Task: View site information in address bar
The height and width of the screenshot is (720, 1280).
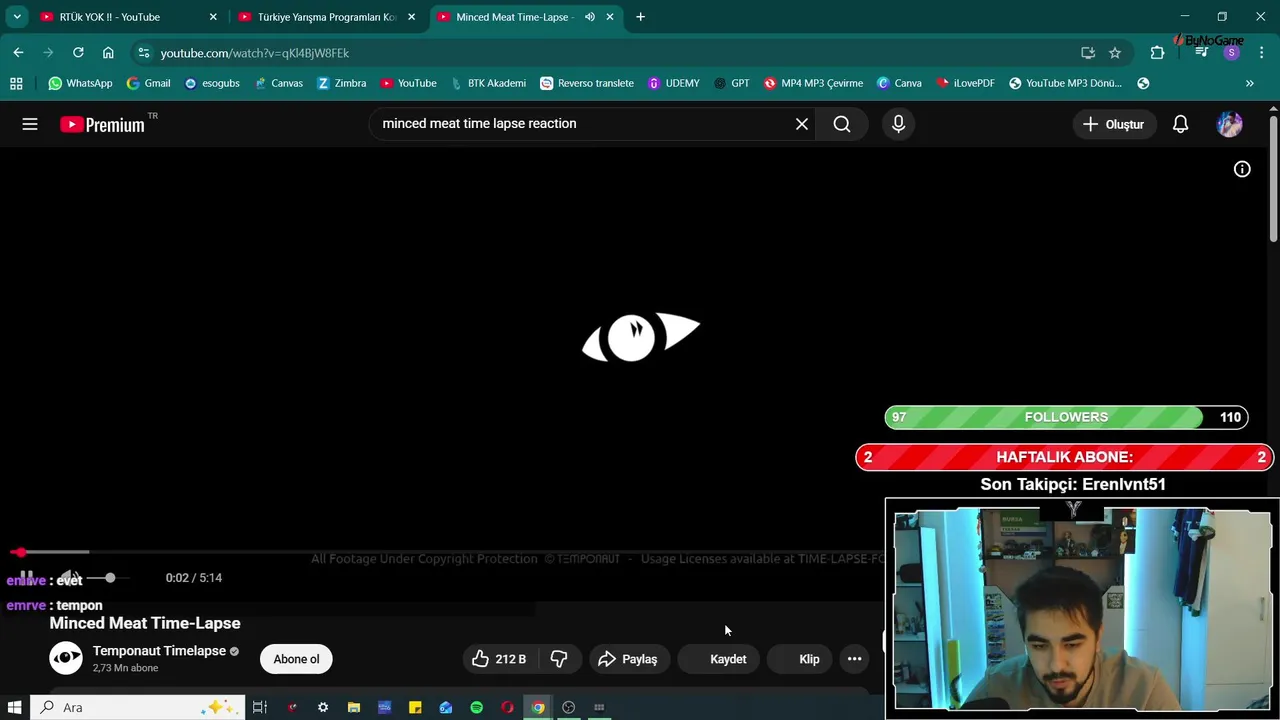Action: pos(144,53)
